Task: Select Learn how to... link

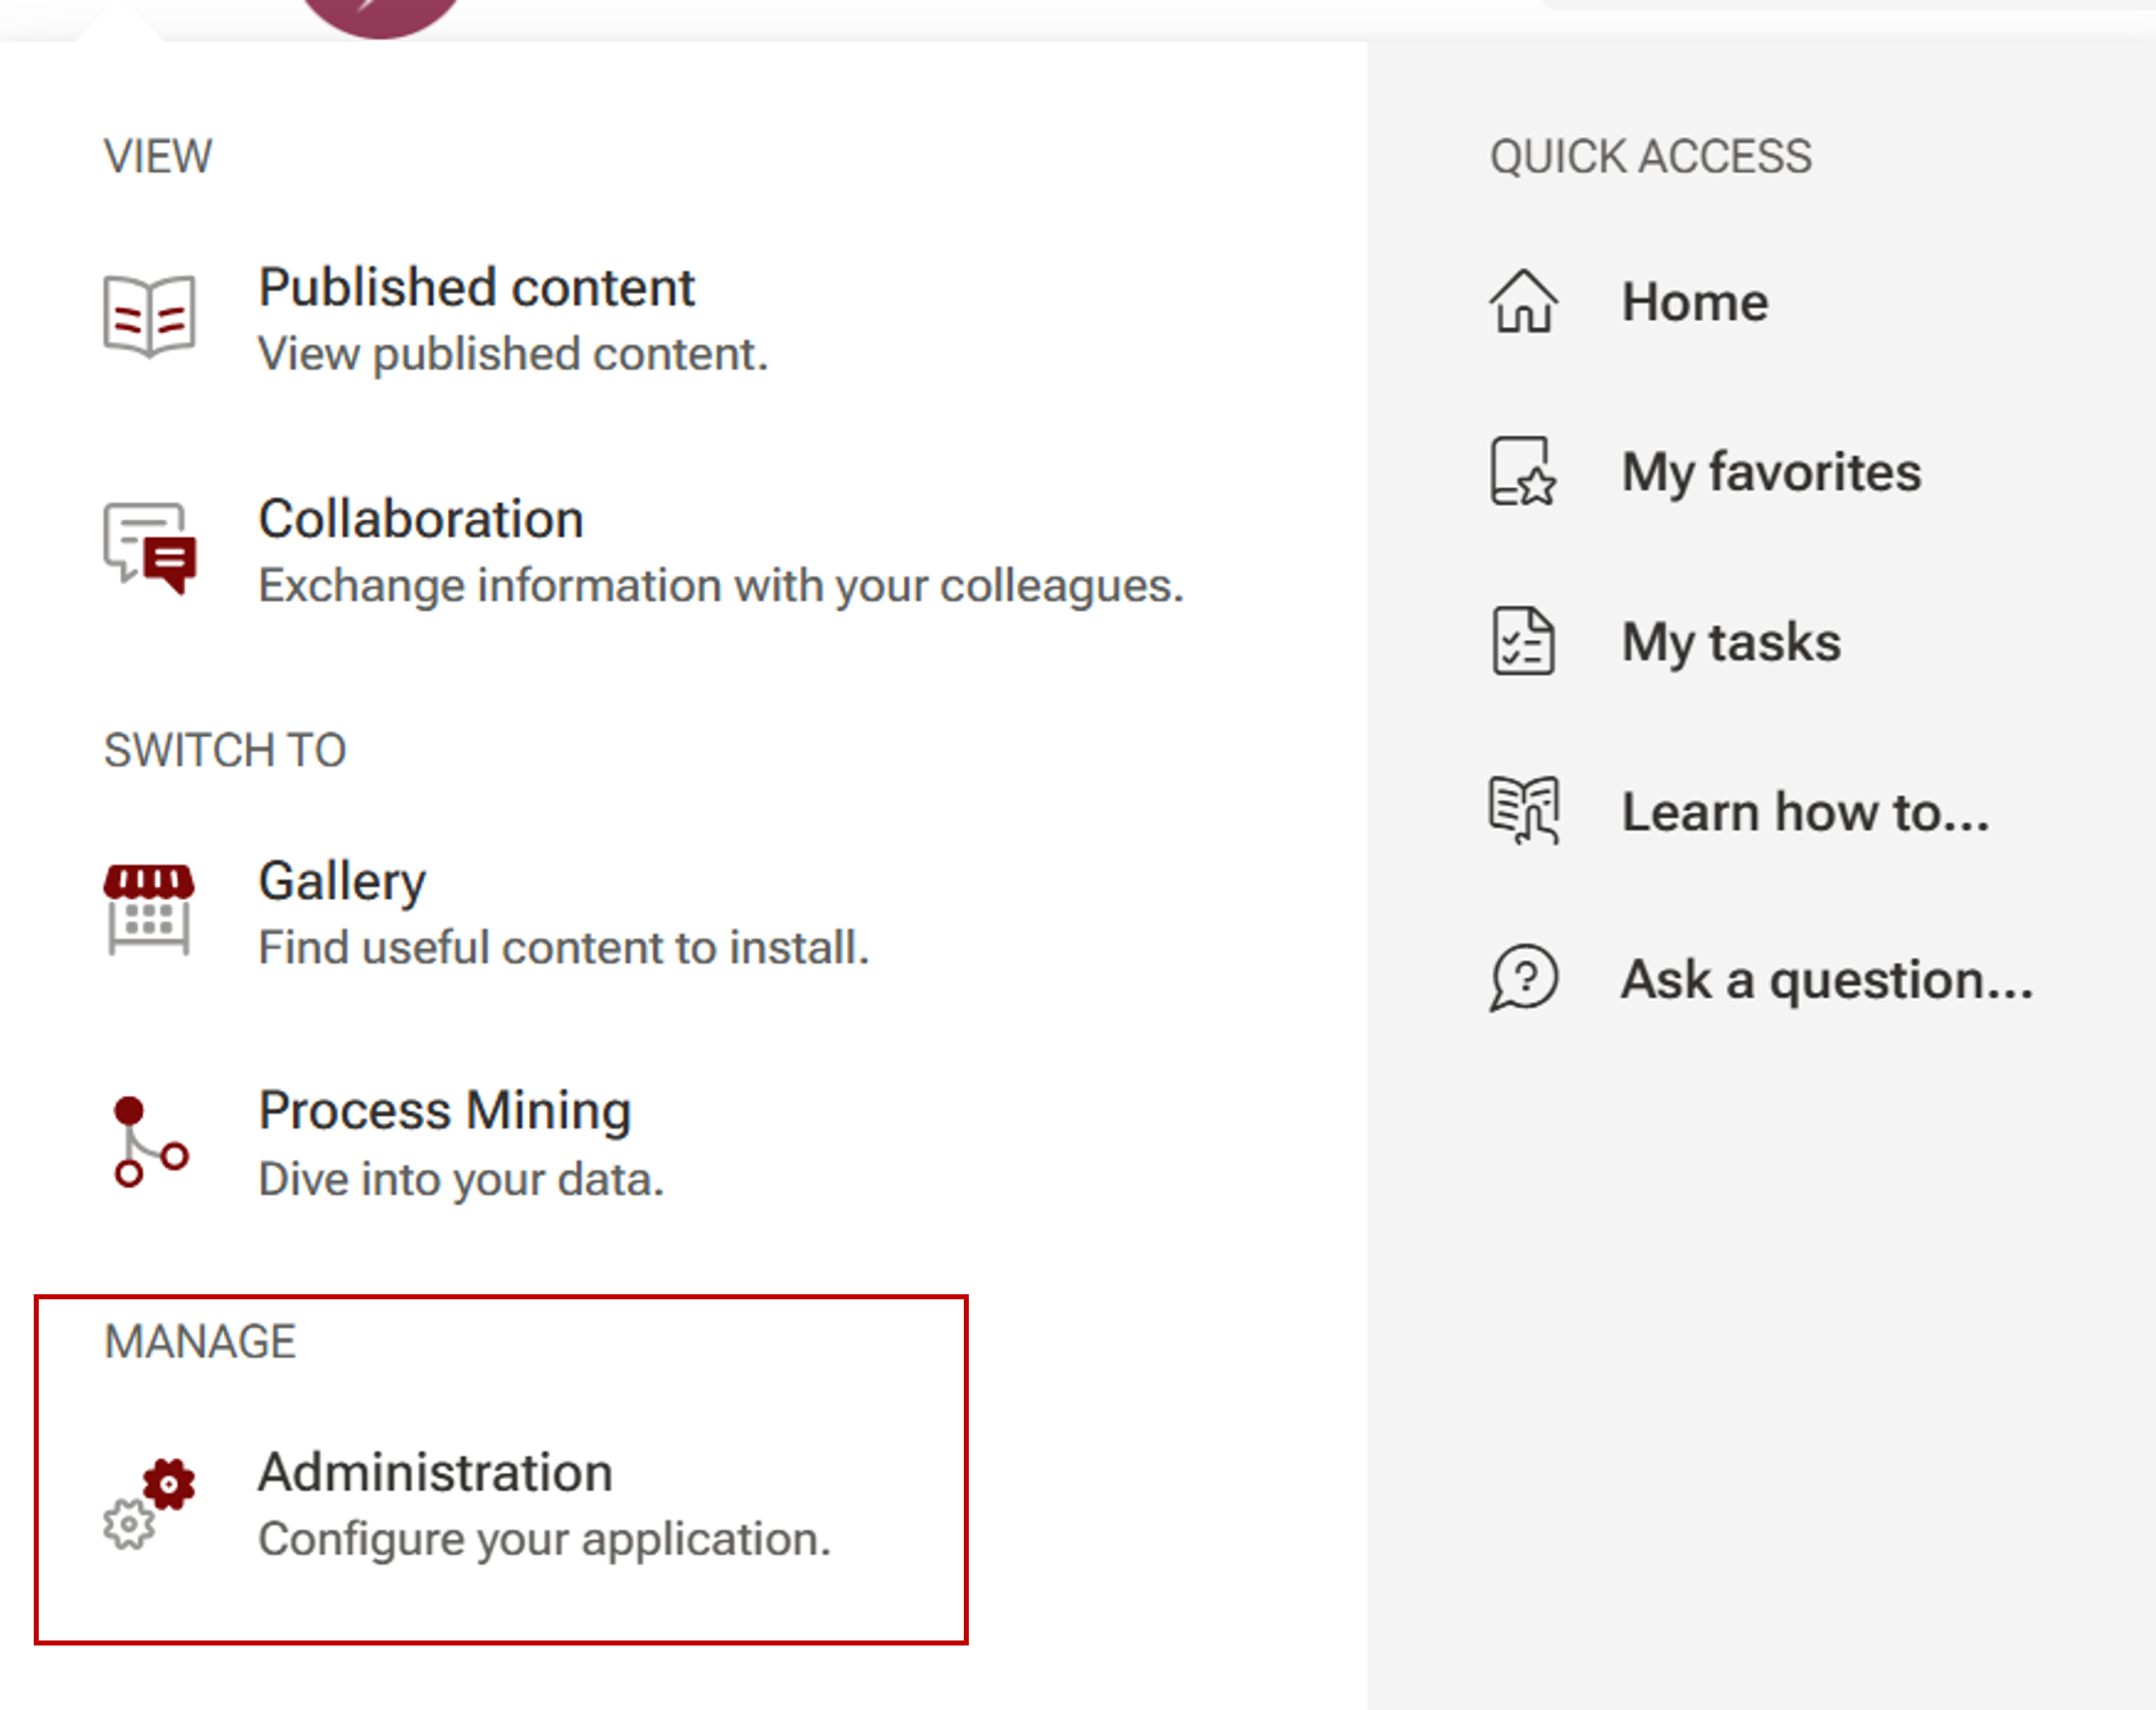Action: [x=1805, y=812]
